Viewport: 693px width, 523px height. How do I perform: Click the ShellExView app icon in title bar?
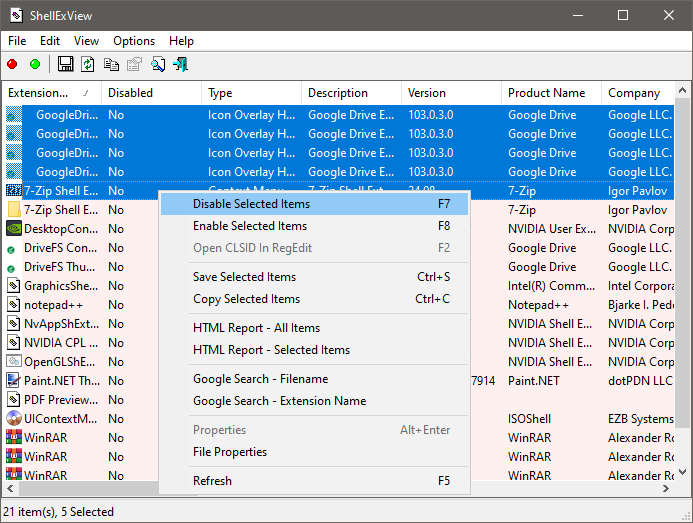click(x=16, y=15)
